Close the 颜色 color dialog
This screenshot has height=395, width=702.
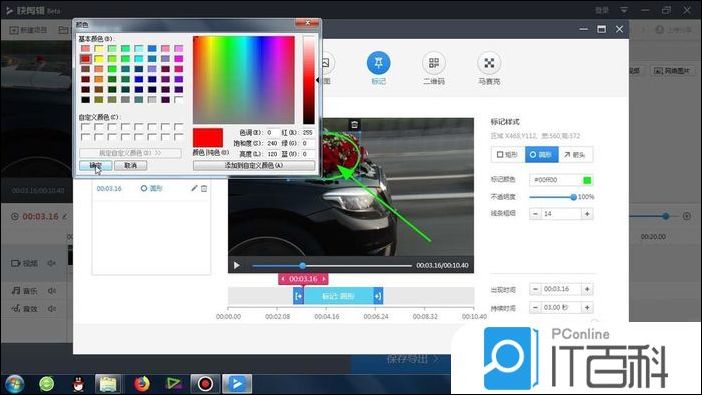[308, 23]
